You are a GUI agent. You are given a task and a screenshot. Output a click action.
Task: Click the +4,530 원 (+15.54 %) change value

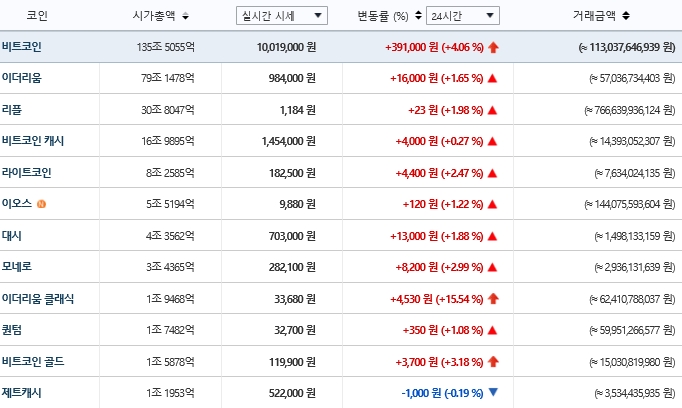click(437, 299)
